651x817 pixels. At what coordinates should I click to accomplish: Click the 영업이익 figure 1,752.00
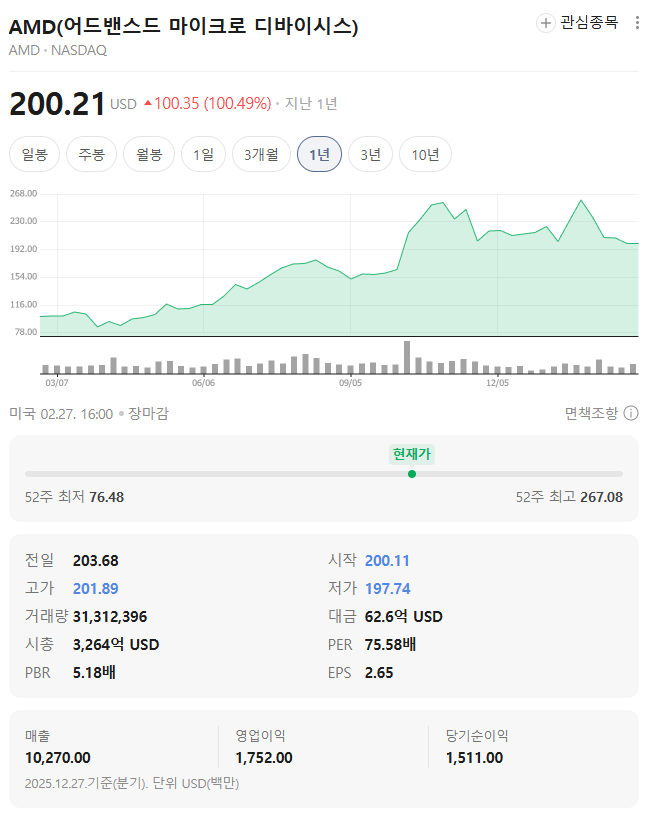coord(264,758)
